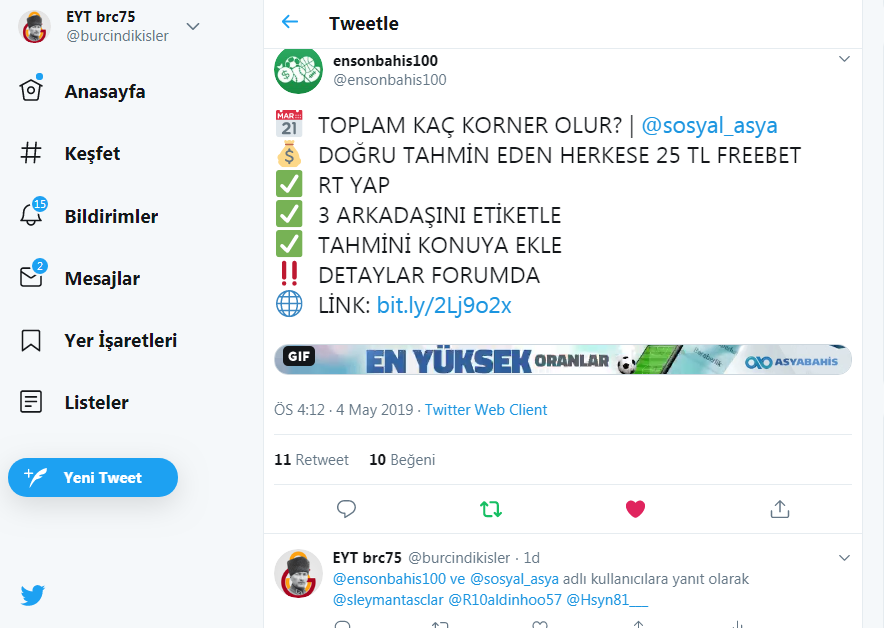Open Yer İşaretleri from the sidebar
Image resolution: width=884 pixels, height=628 pixels.
pos(121,340)
